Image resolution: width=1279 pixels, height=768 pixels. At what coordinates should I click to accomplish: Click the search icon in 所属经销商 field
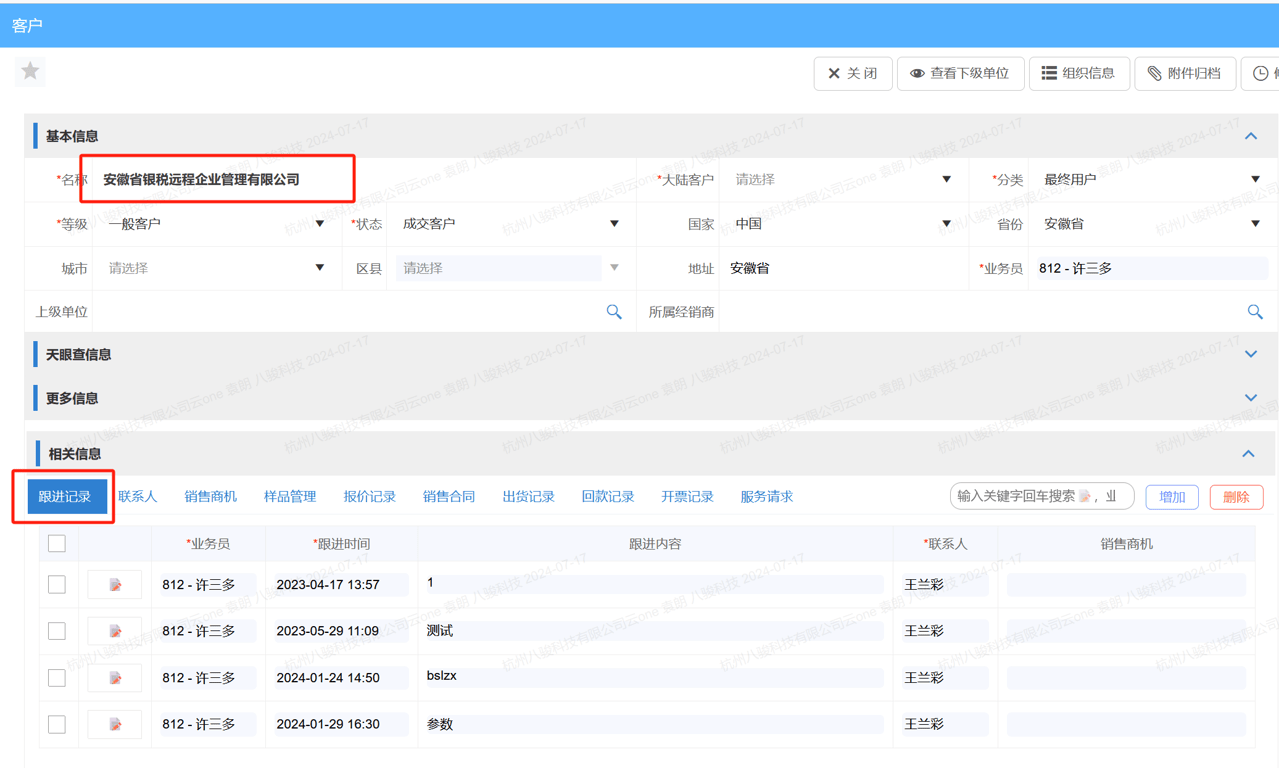(1255, 312)
